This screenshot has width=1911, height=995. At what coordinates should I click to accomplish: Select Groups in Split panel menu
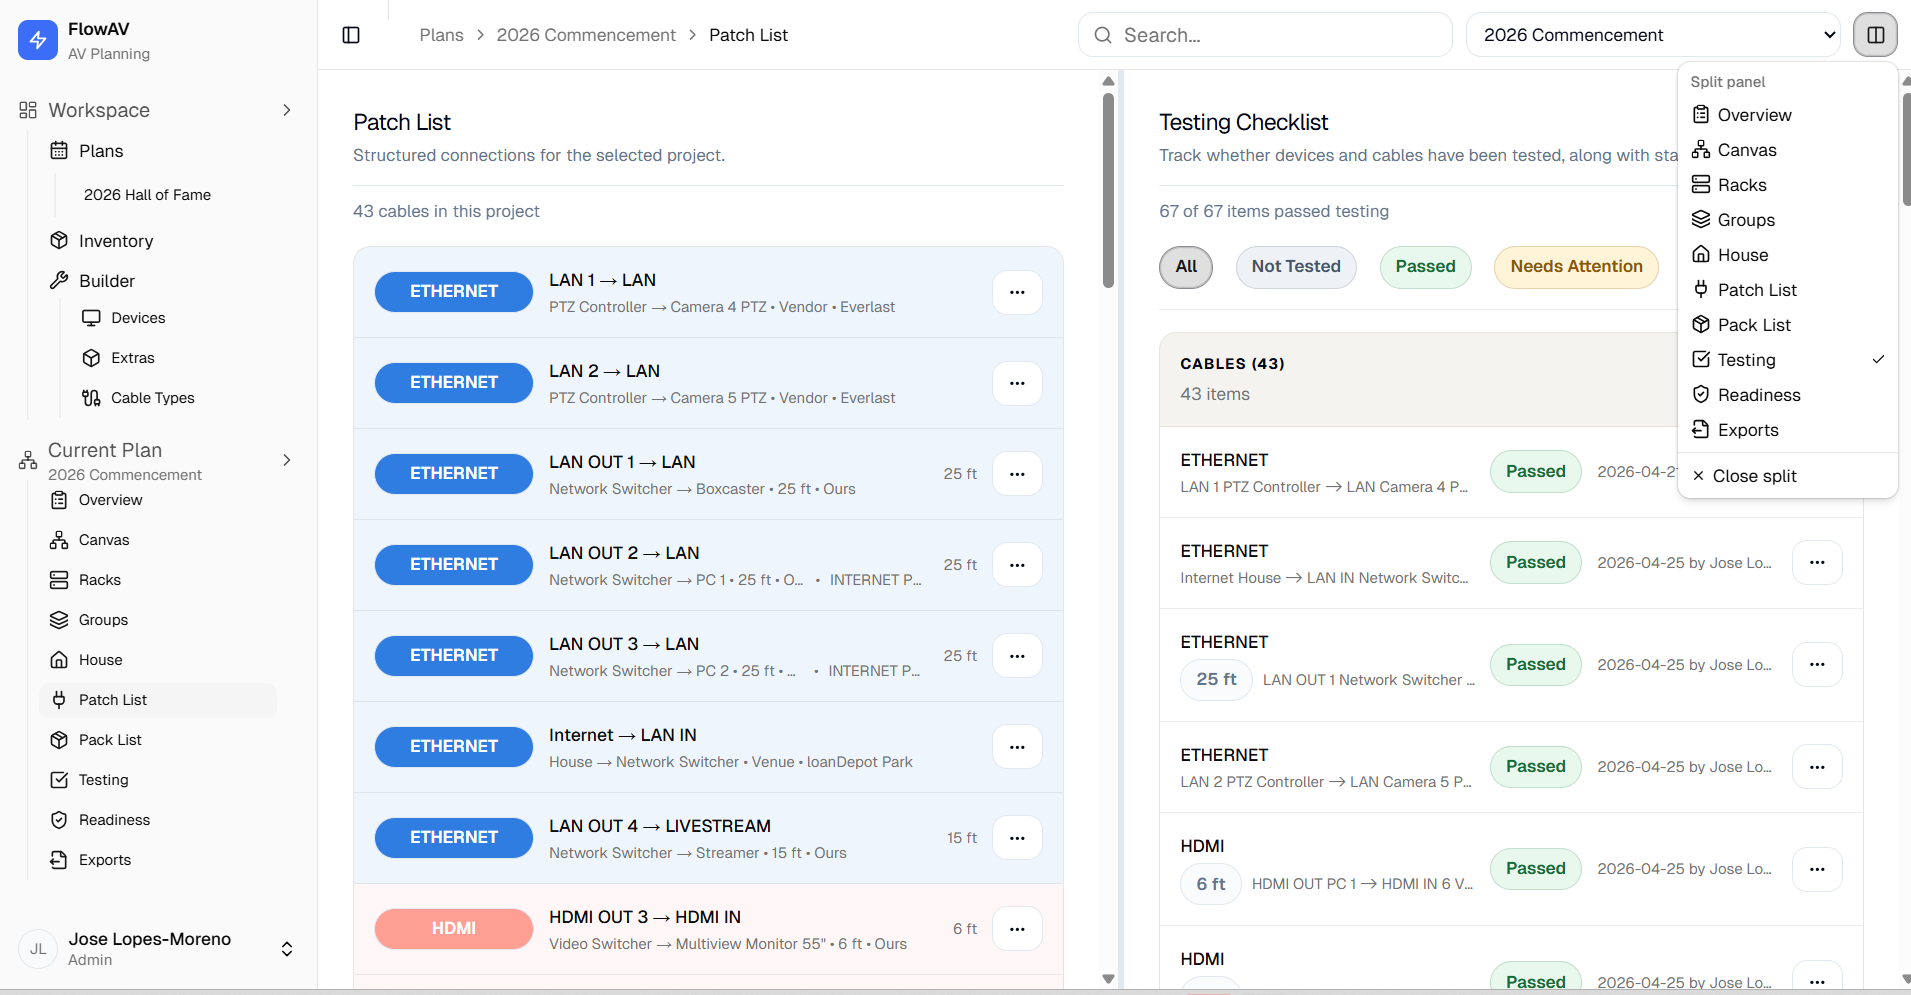pyautogui.click(x=1788, y=220)
